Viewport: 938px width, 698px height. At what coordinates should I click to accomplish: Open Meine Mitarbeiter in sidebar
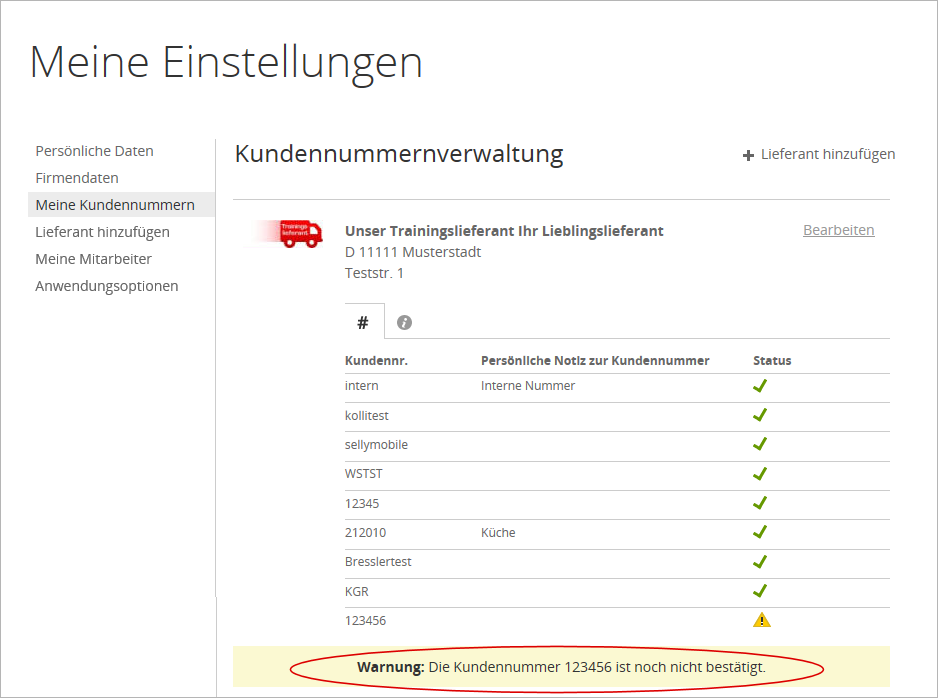(x=94, y=259)
